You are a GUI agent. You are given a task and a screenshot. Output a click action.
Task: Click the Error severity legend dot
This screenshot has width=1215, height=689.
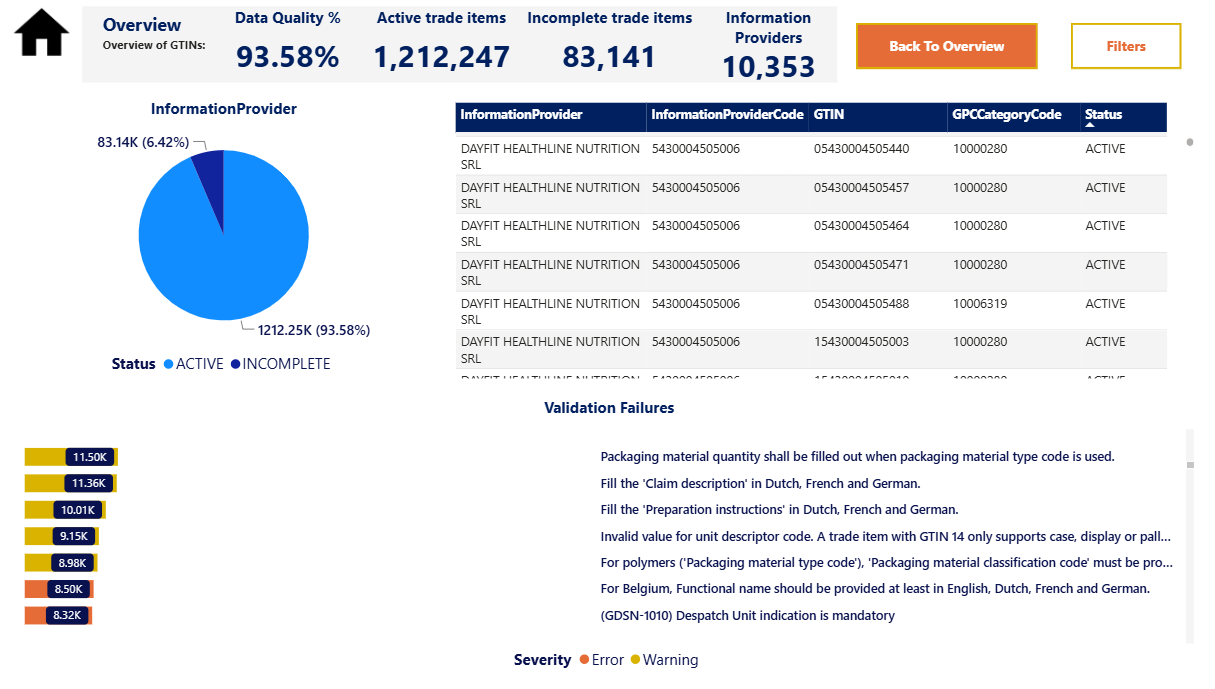582,660
